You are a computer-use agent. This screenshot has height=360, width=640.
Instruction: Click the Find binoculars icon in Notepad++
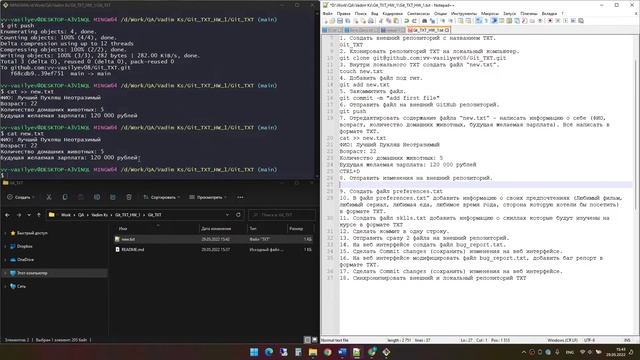pyautogui.click(x=424, y=21)
